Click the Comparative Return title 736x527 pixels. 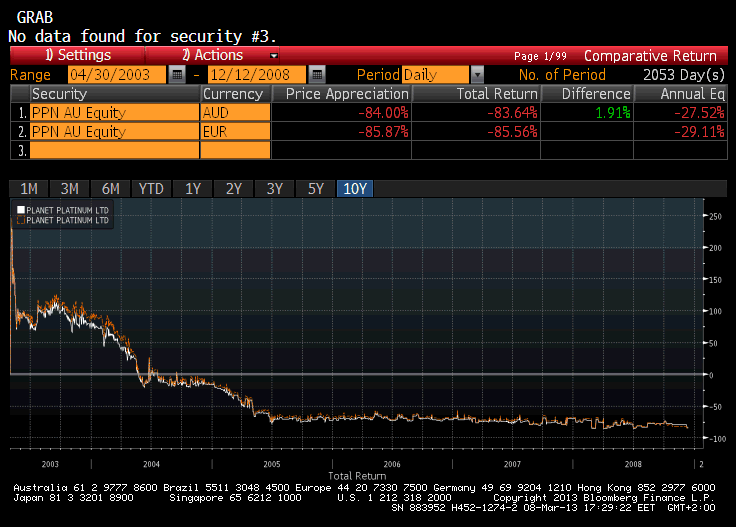click(650, 56)
